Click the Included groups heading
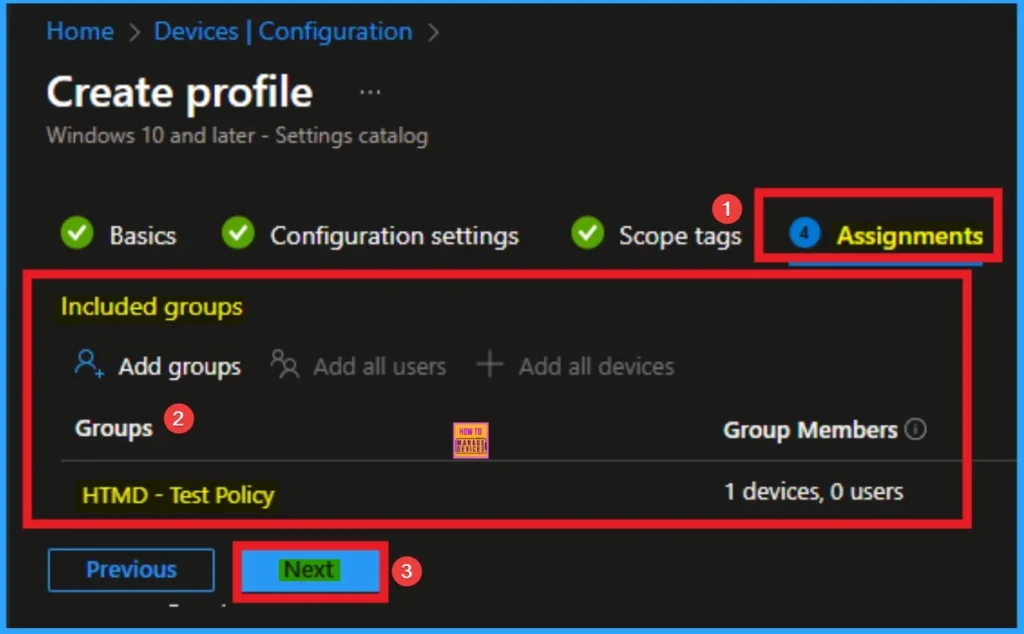 (152, 306)
